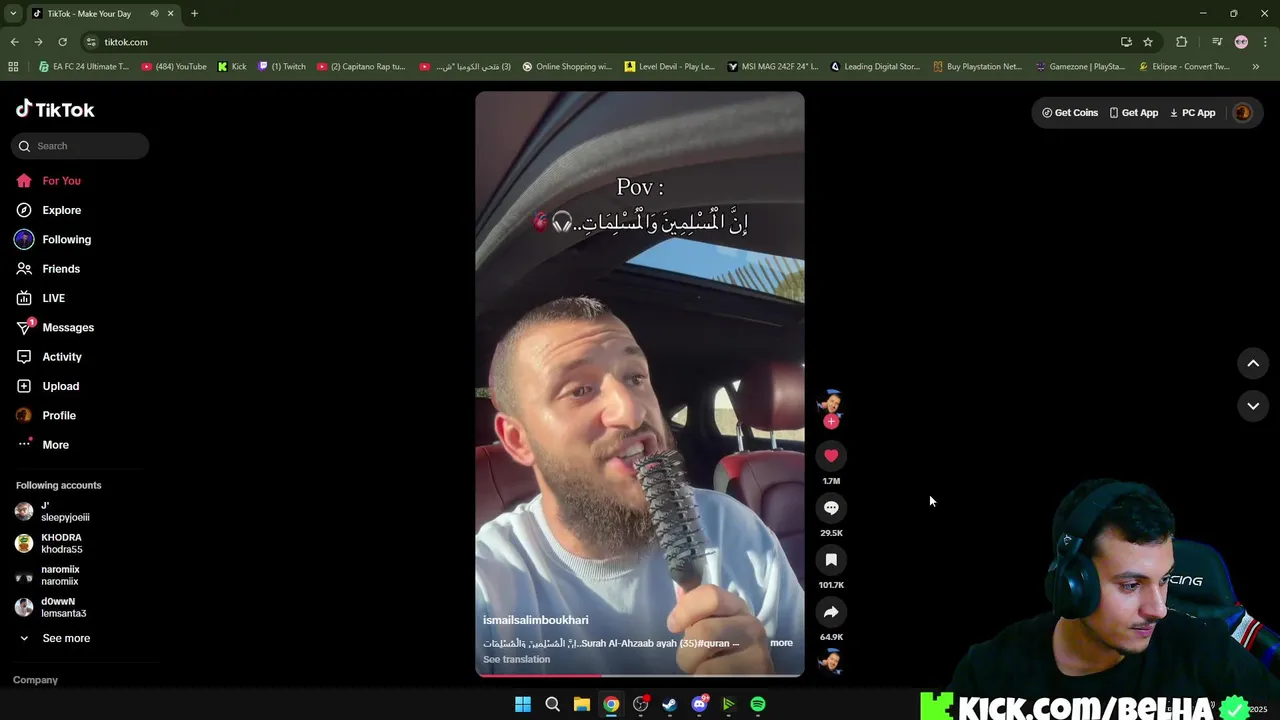Screen dimensions: 1280x720
Task: Open Discord from the taskbar
Action: click(699, 704)
